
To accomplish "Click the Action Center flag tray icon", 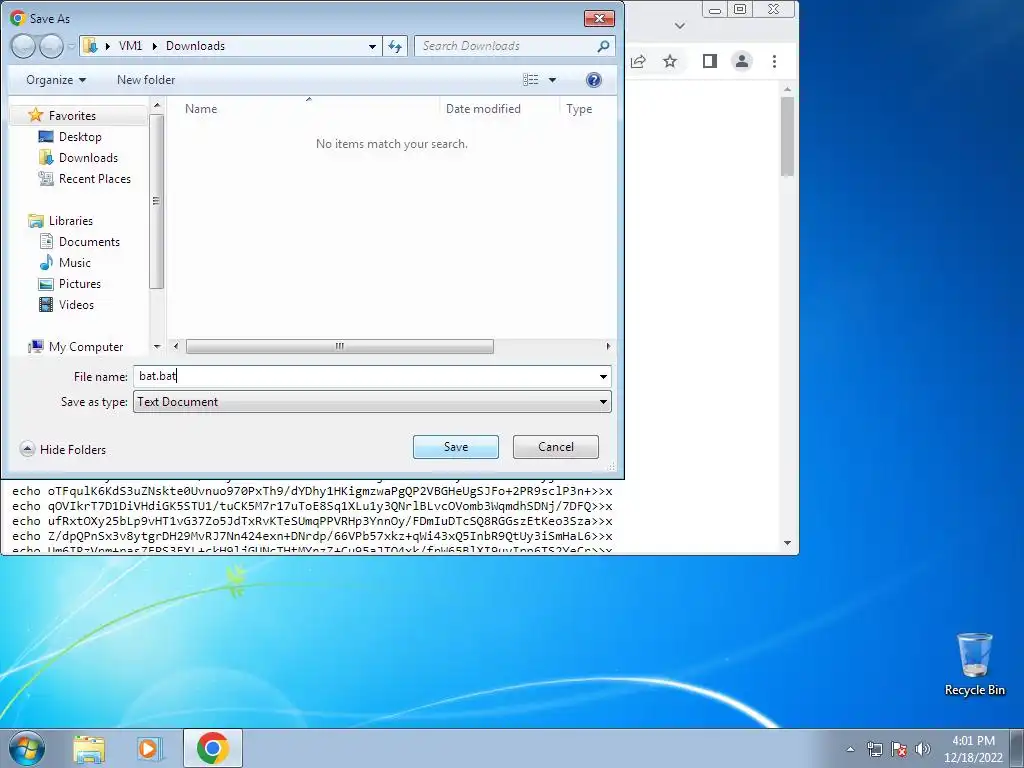I will point(899,749).
